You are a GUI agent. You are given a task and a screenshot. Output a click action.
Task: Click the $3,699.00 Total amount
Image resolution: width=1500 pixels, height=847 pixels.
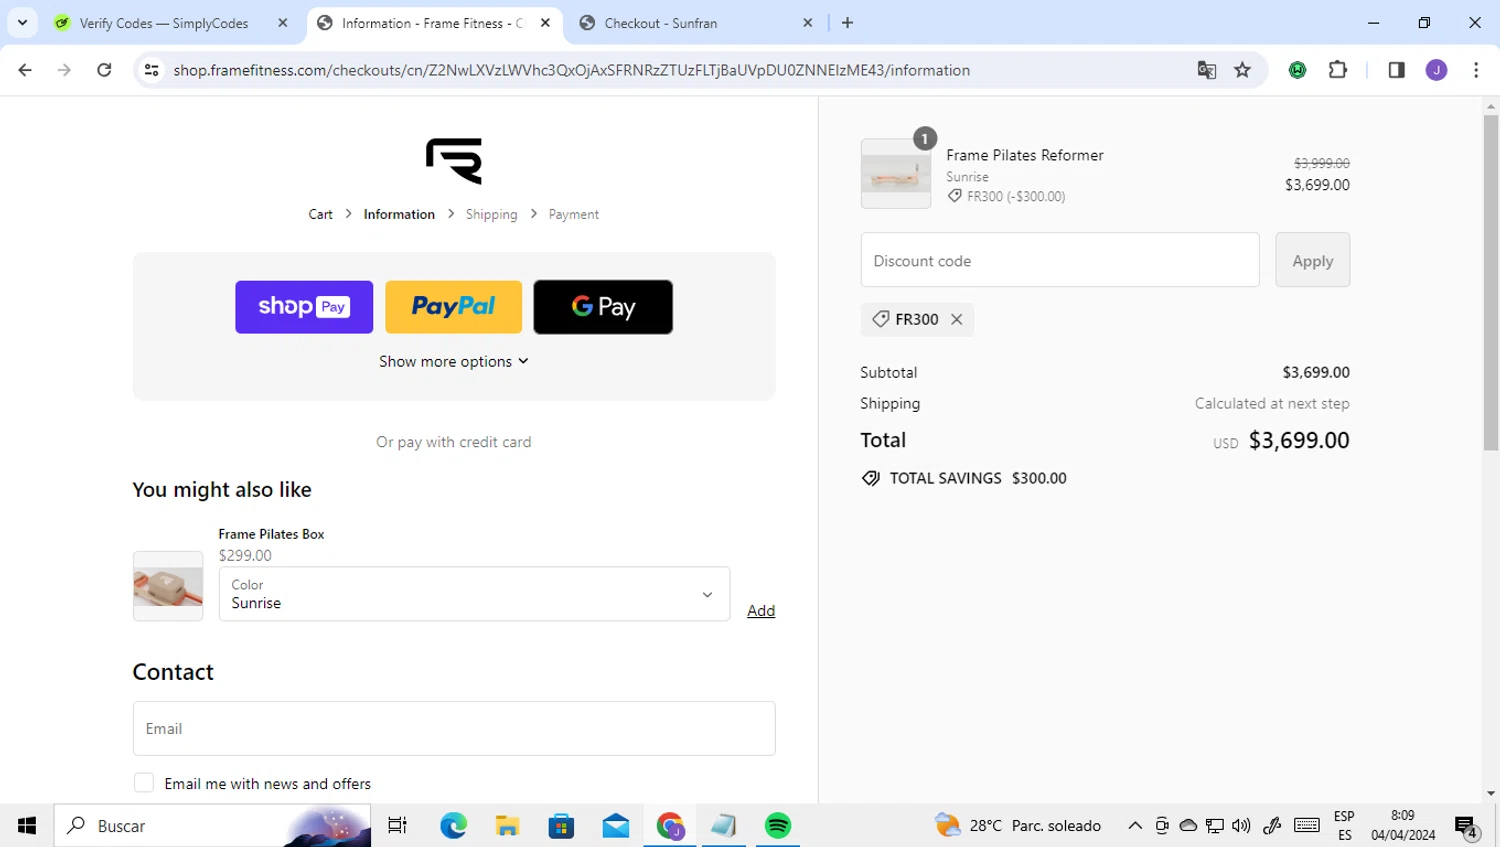pos(1299,440)
